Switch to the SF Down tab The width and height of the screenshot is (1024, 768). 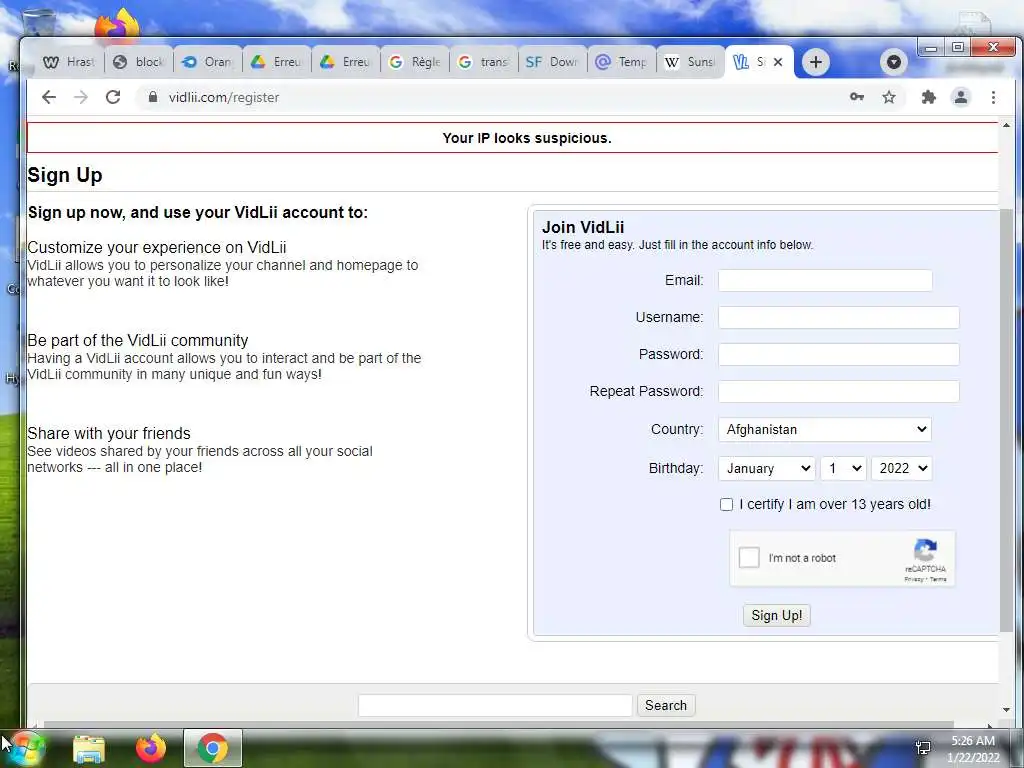click(553, 62)
